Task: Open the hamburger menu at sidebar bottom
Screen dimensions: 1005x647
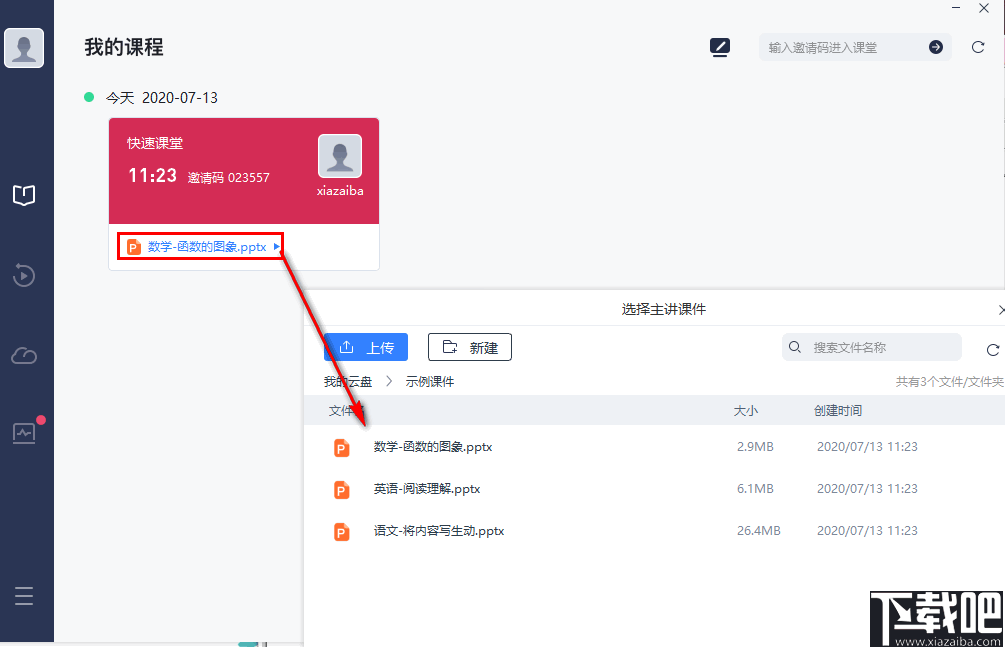Action: (24, 595)
